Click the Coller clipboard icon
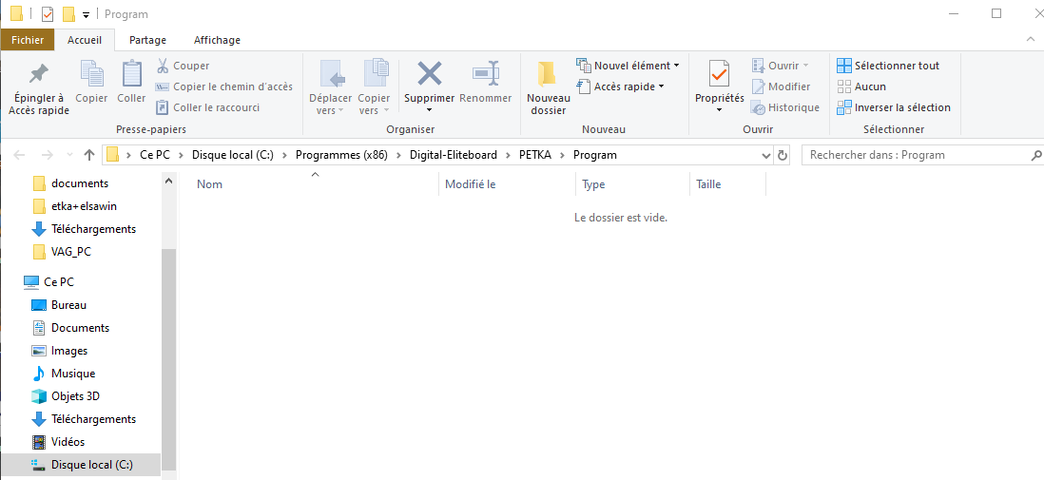Viewport: 1044px width, 480px height. pyautogui.click(x=131, y=75)
